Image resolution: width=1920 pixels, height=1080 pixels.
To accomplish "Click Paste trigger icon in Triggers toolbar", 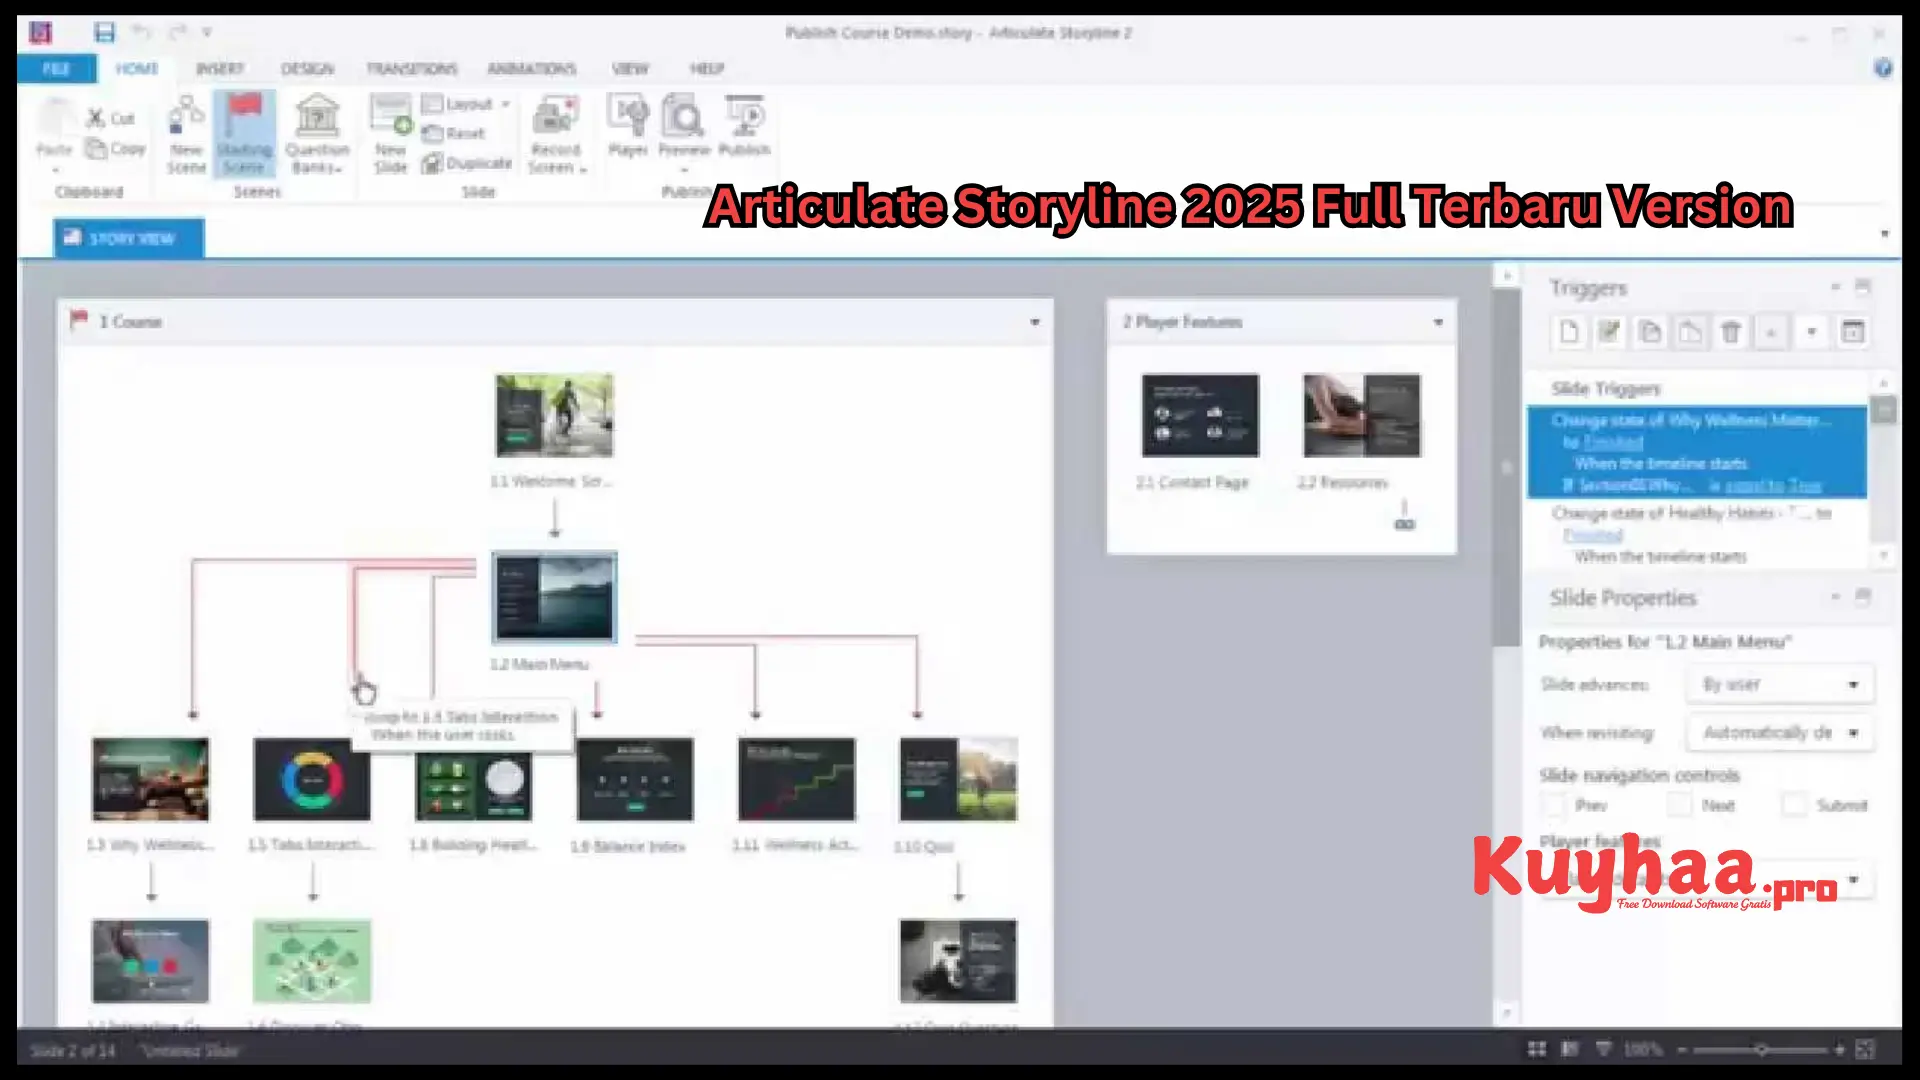I will point(1690,332).
